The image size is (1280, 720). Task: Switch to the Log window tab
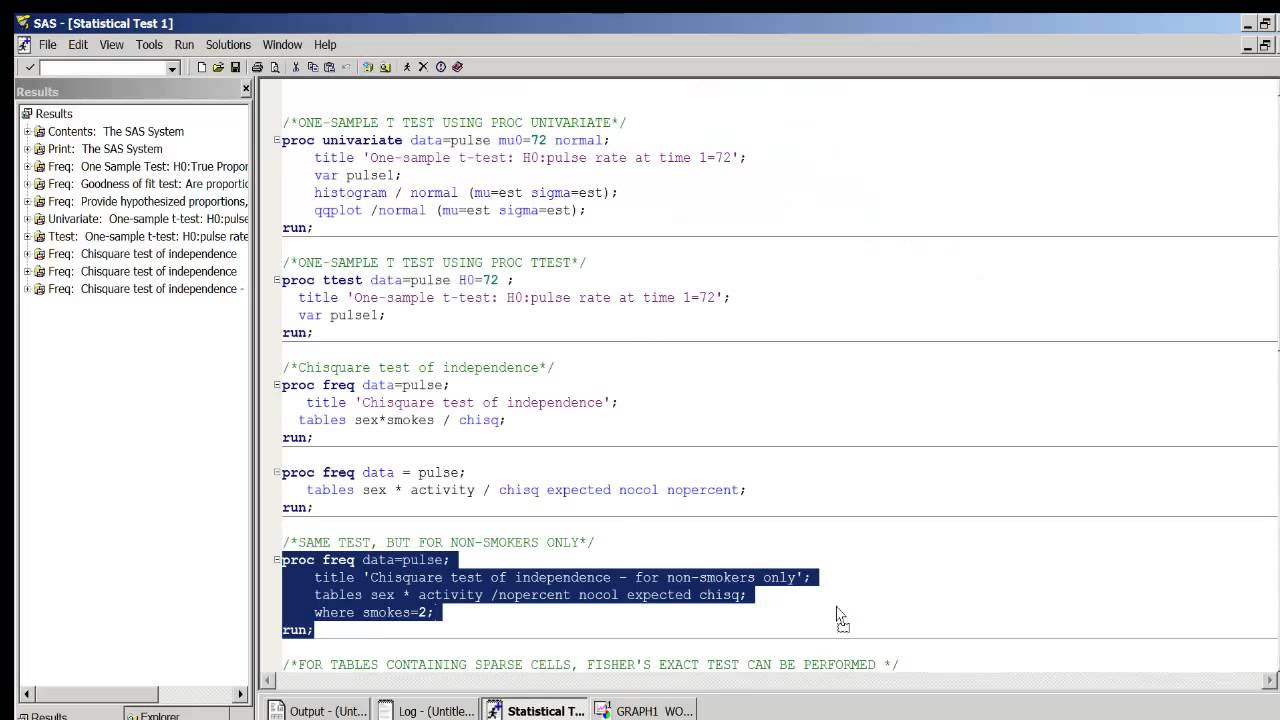[x=427, y=711]
